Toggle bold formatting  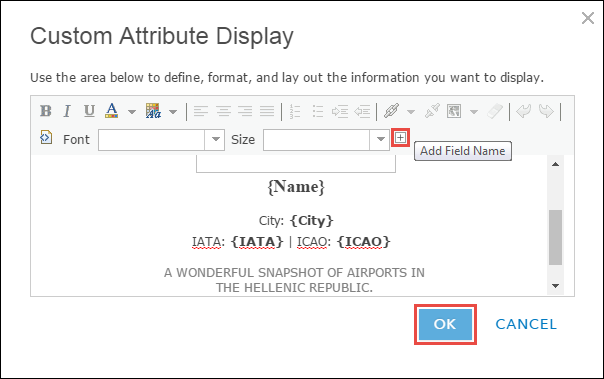click(45, 111)
